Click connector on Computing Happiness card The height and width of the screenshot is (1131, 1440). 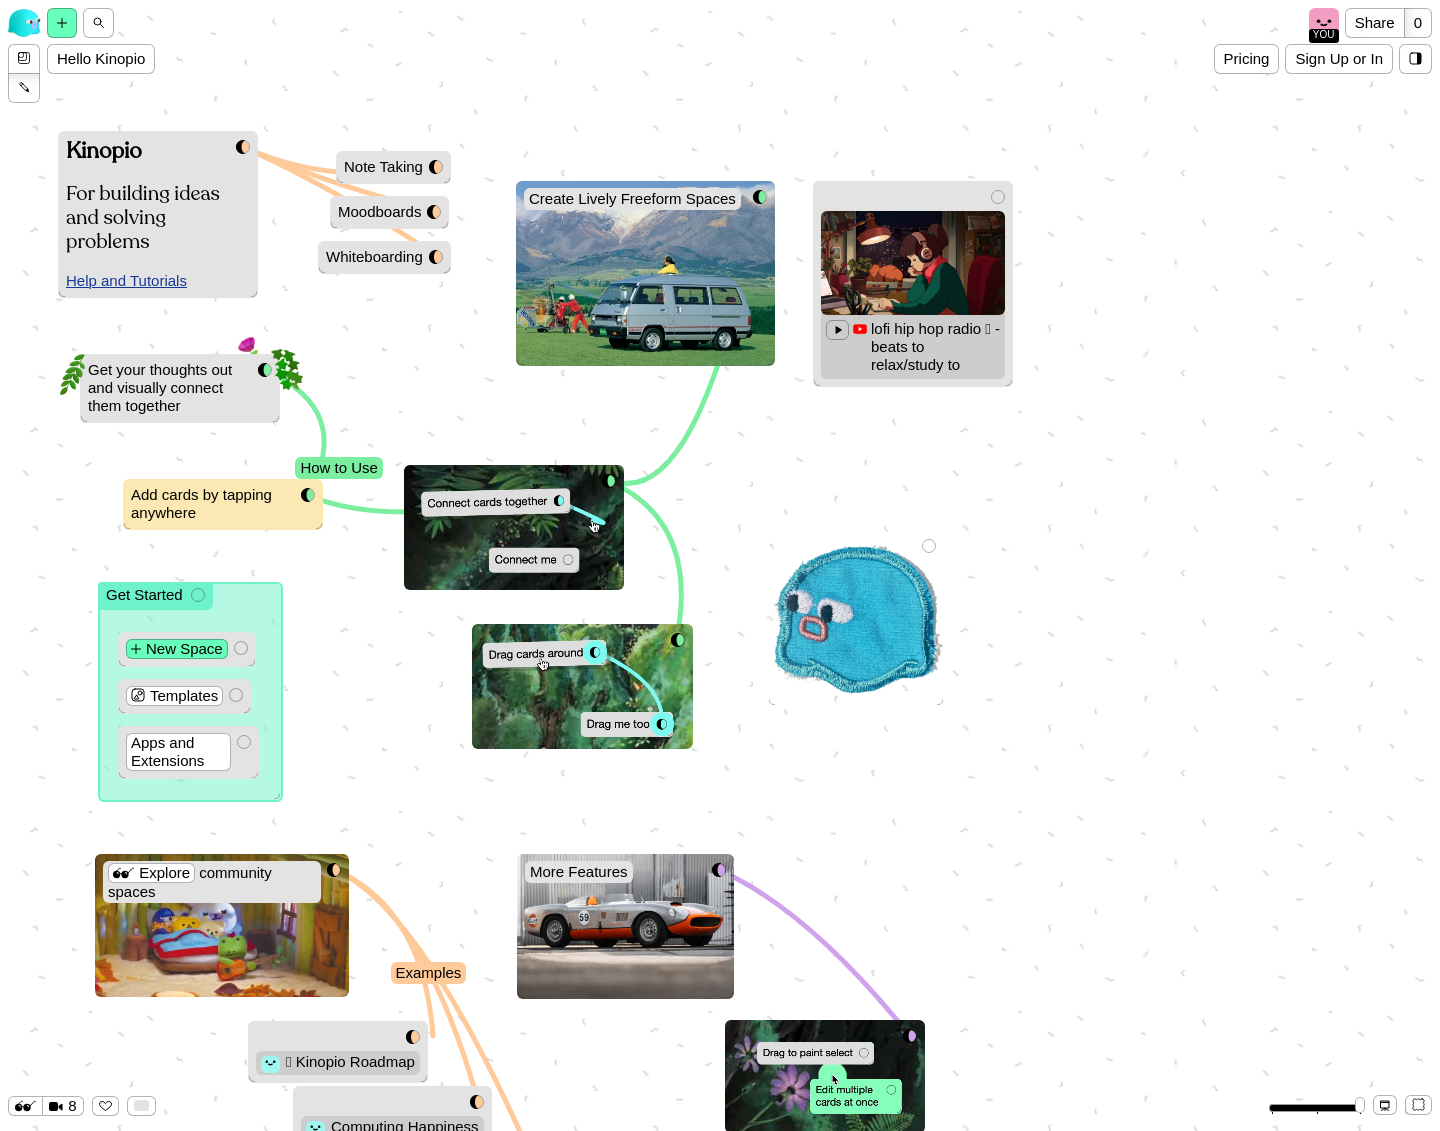pos(477,1102)
